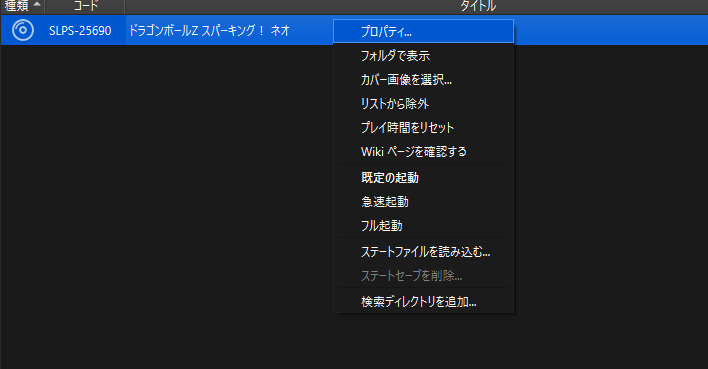Open プロパティ... from the context menu
This screenshot has width=708, height=369.
pos(424,31)
